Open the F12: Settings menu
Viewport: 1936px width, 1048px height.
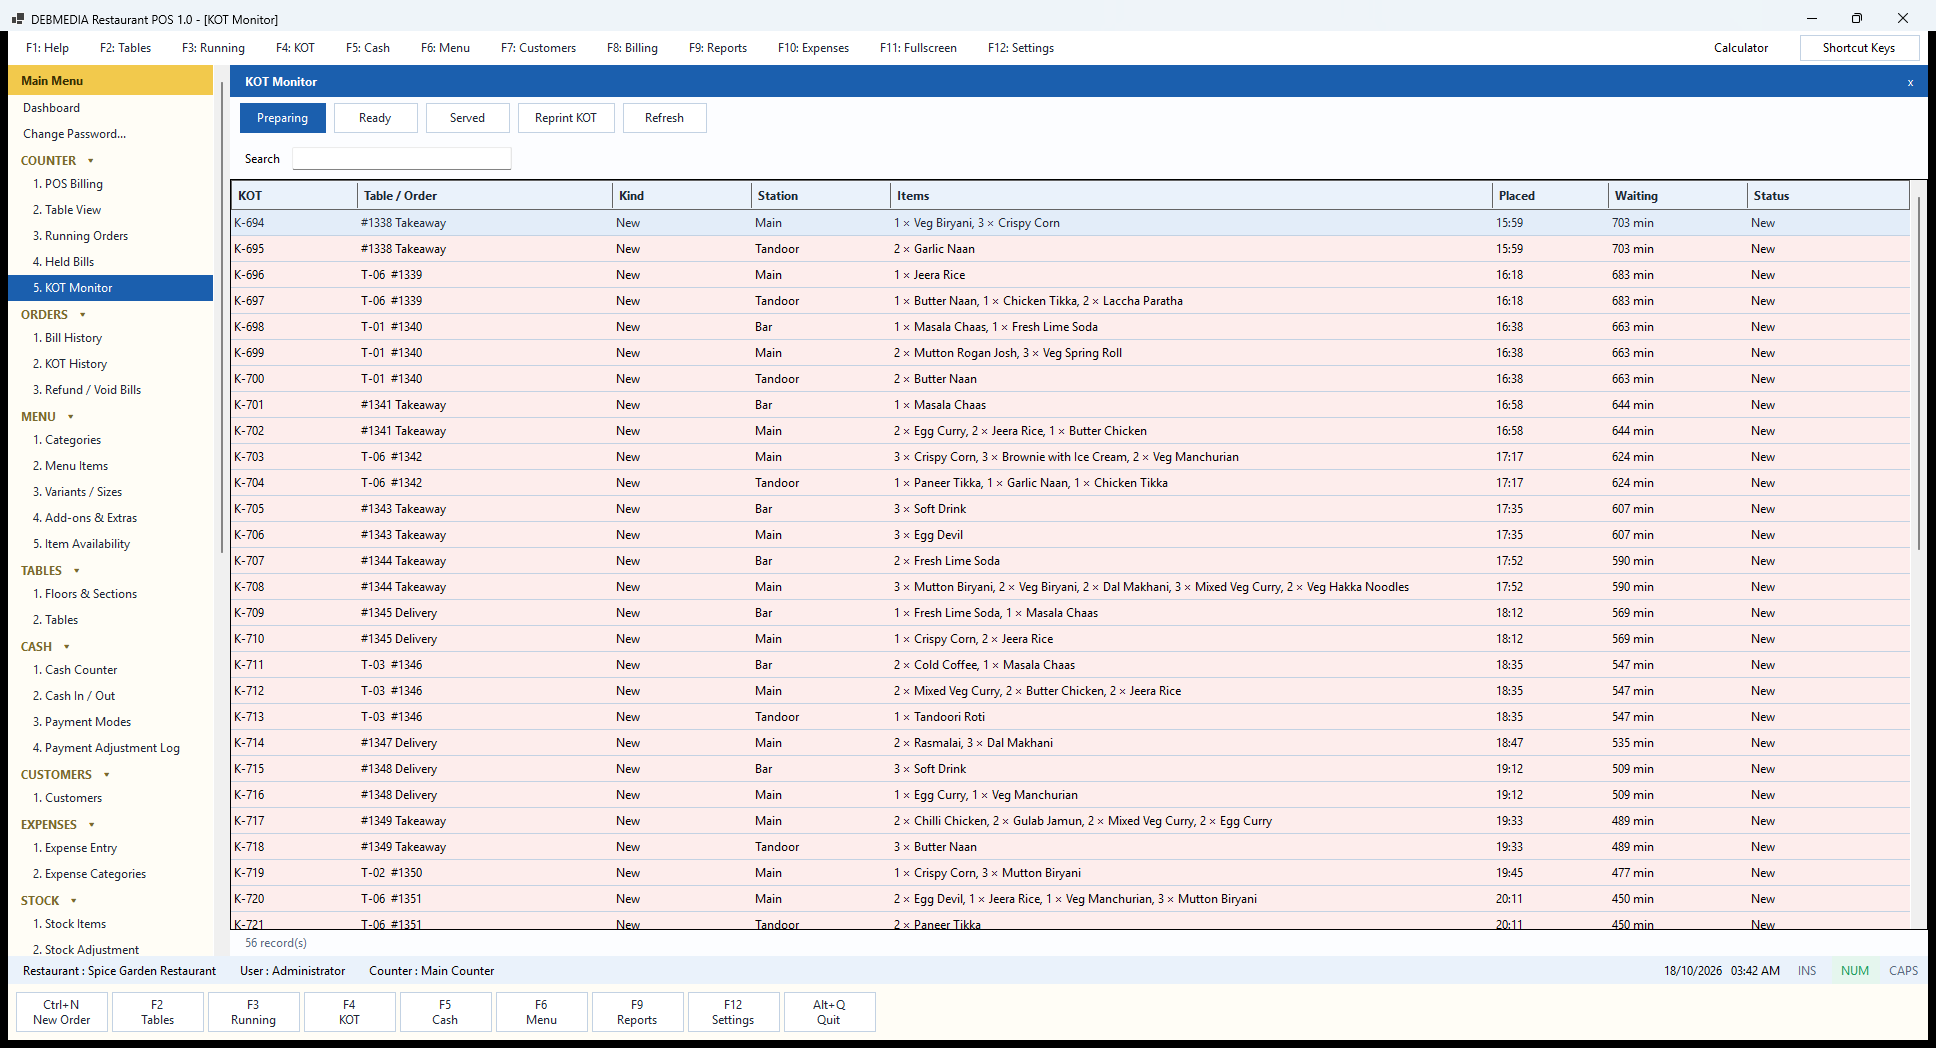[x=1020, y=48]
